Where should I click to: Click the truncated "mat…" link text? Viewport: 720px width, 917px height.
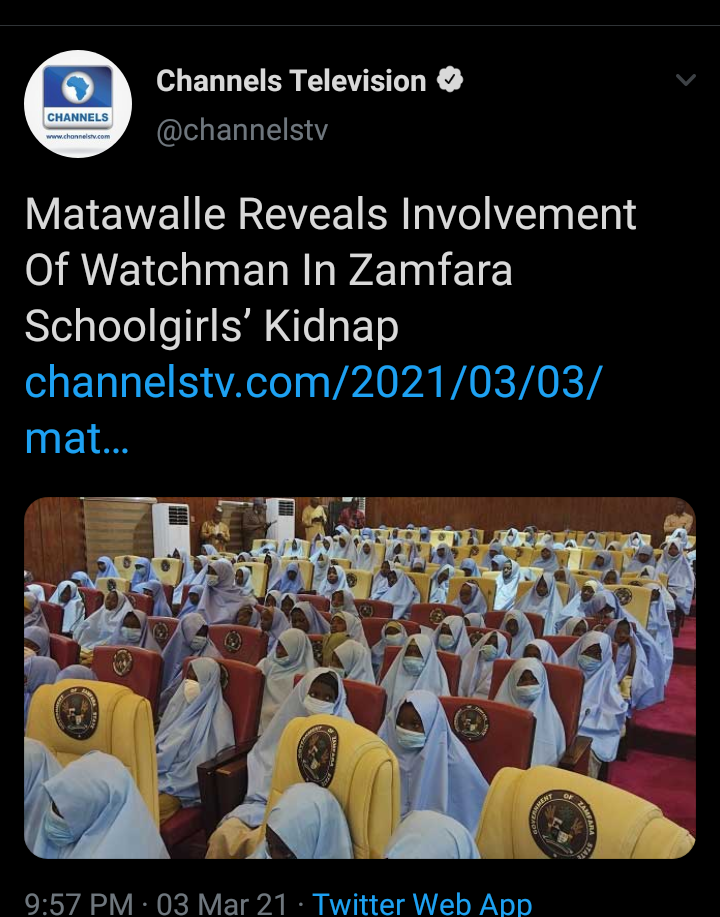tap(77, 438)
